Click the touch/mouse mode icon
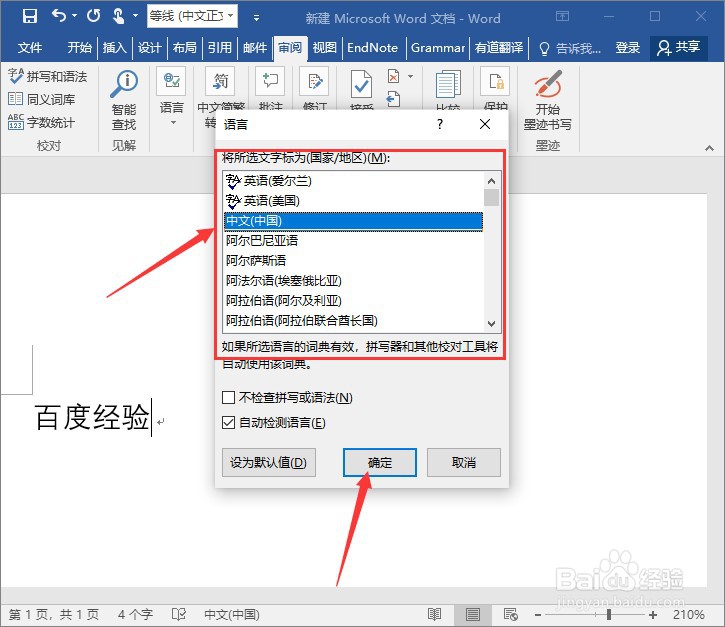 tap(118, 17)
